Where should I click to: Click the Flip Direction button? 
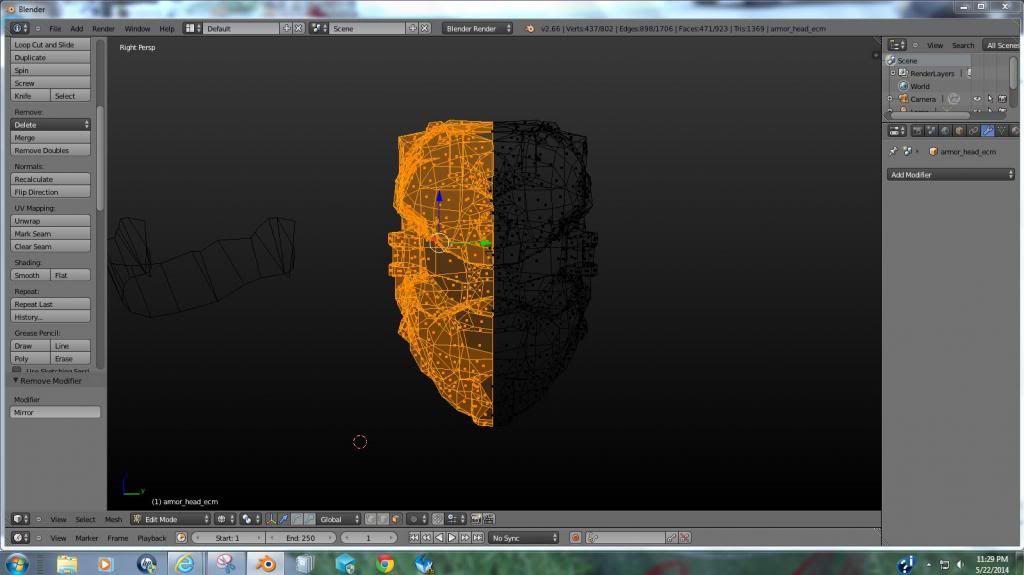point(50,192)
